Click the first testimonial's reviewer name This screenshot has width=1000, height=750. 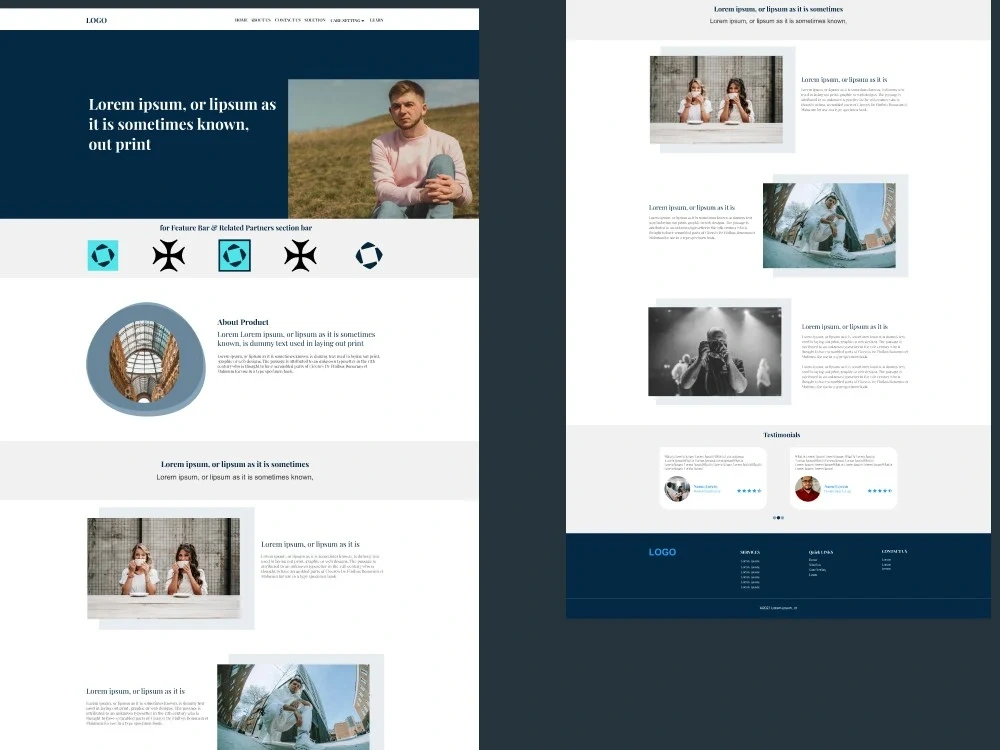click(x=705, y=487)
